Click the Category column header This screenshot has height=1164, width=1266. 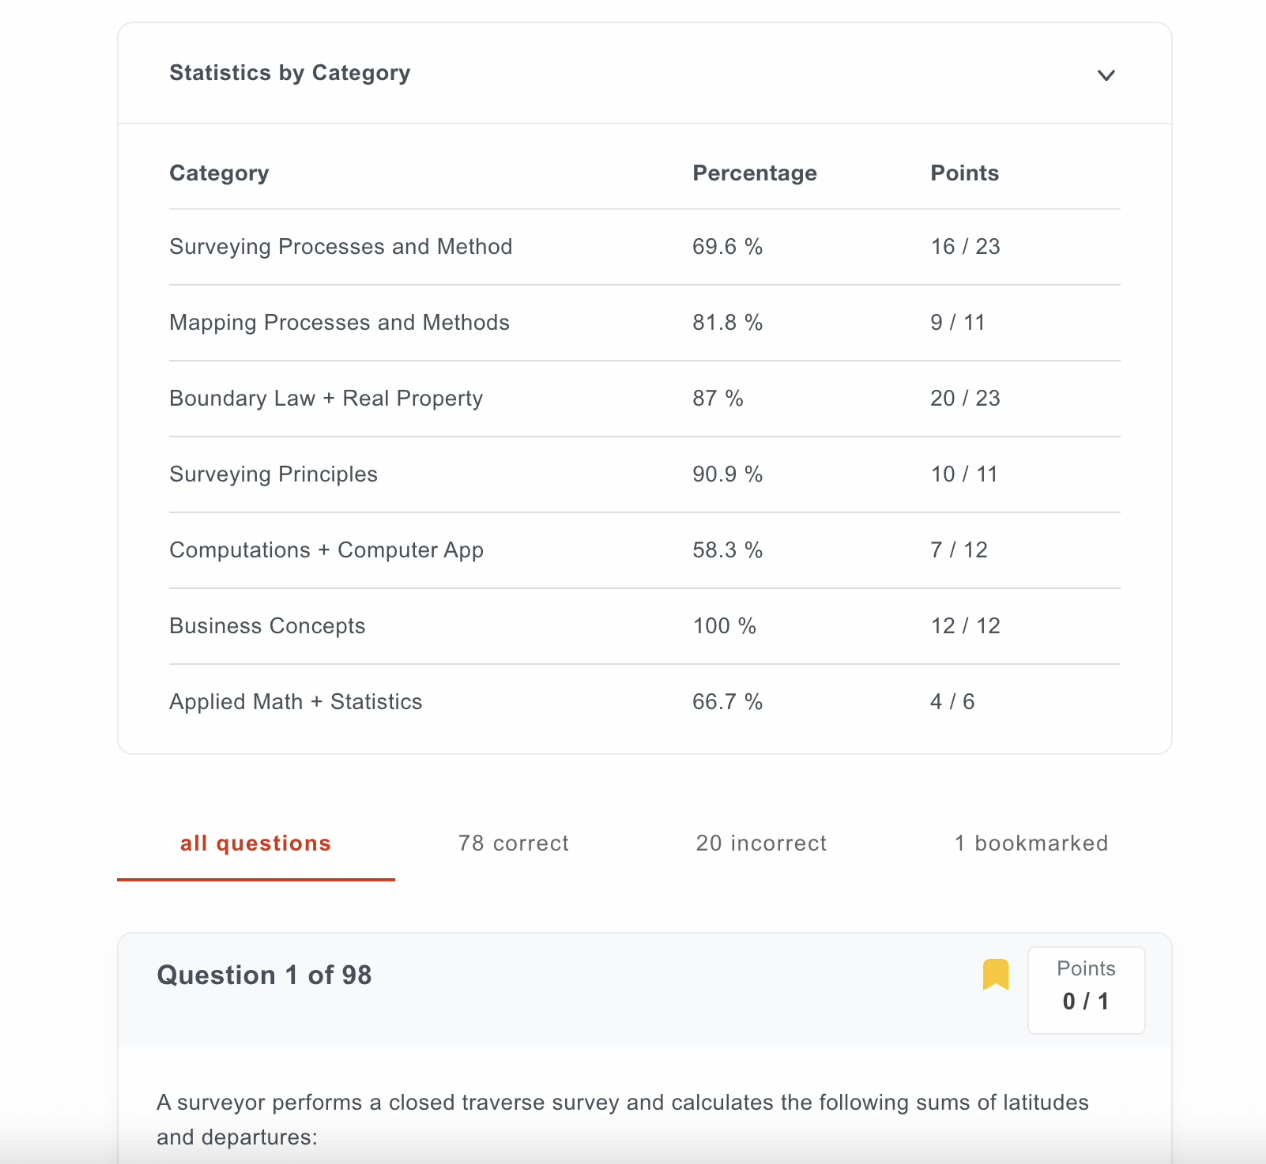click(219, 173)
